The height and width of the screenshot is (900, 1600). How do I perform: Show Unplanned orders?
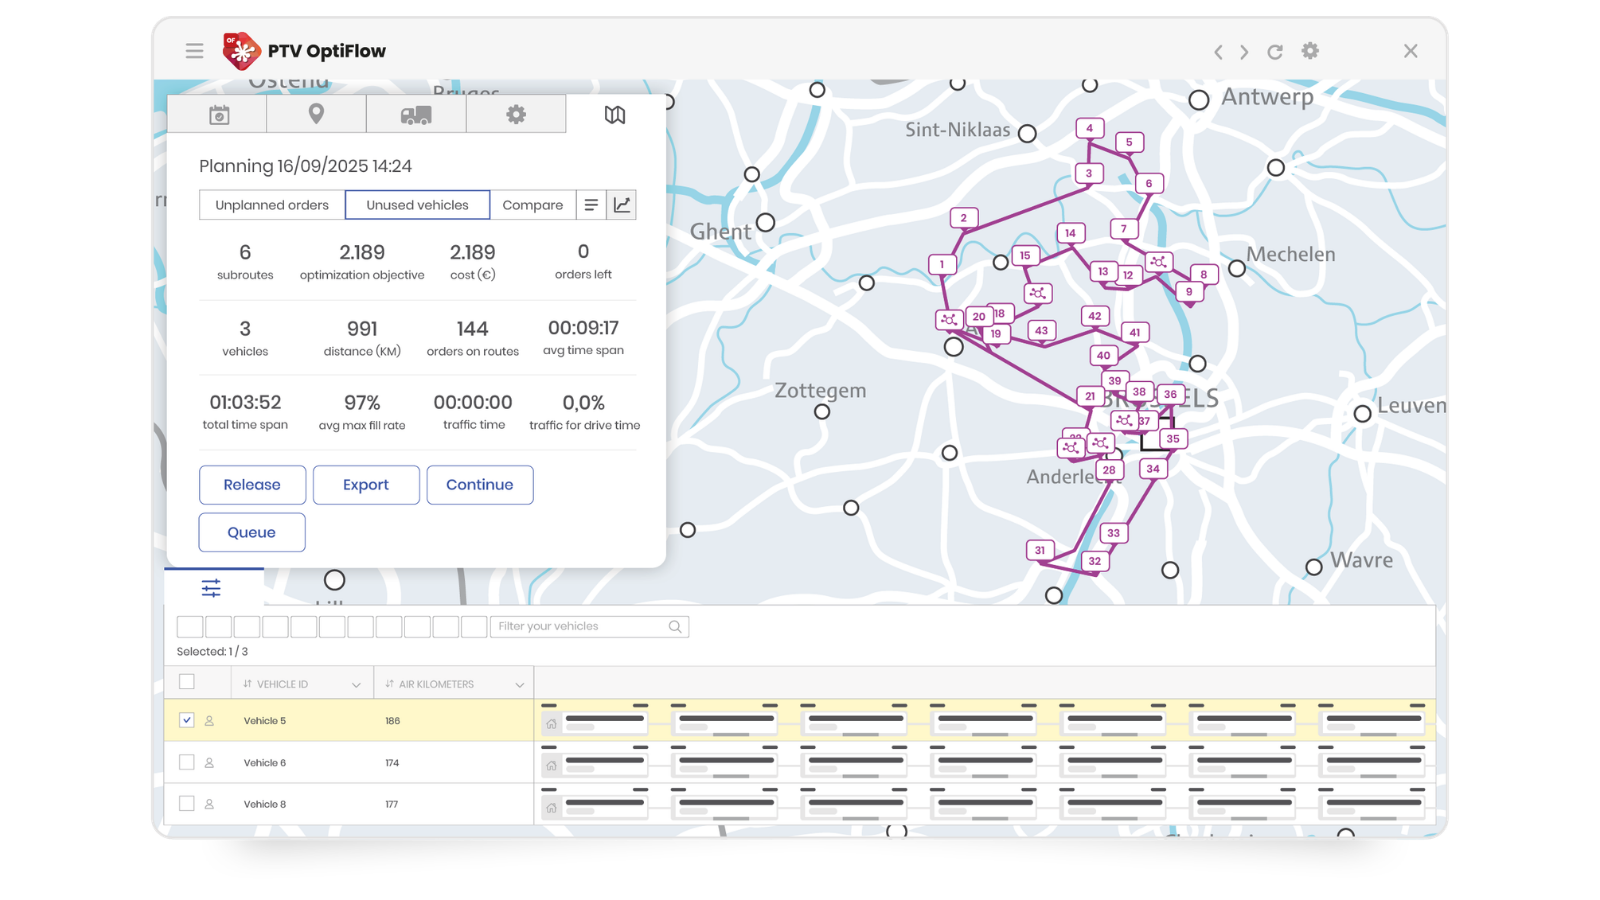(272, 205)
